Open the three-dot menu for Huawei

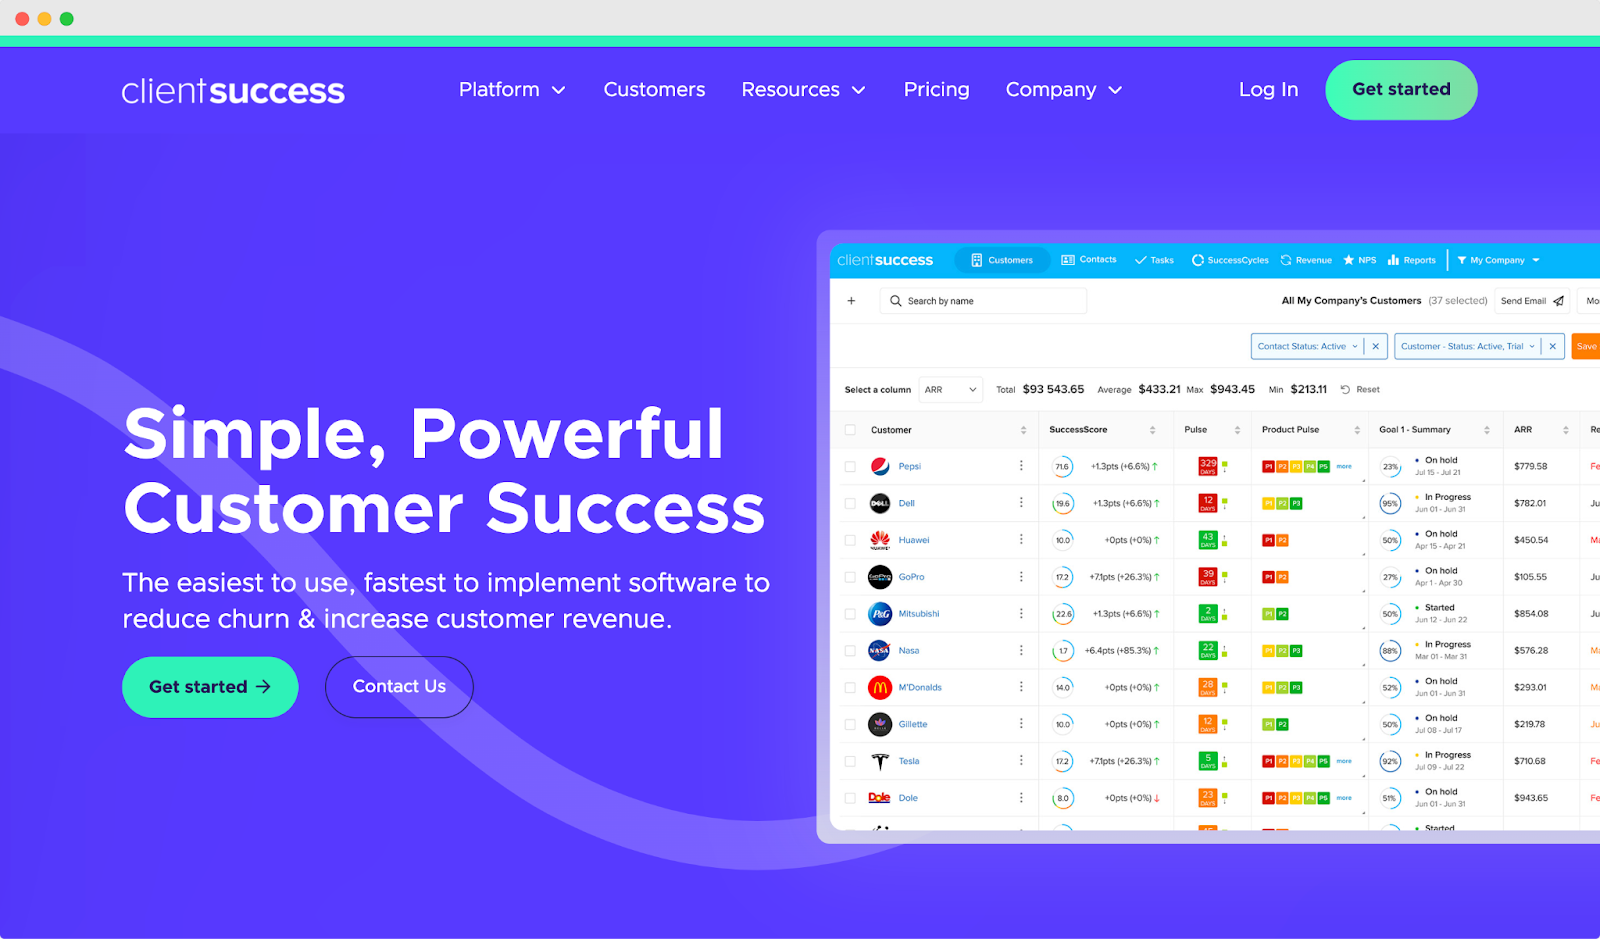pyautogui.click(x=1021, y=540)
